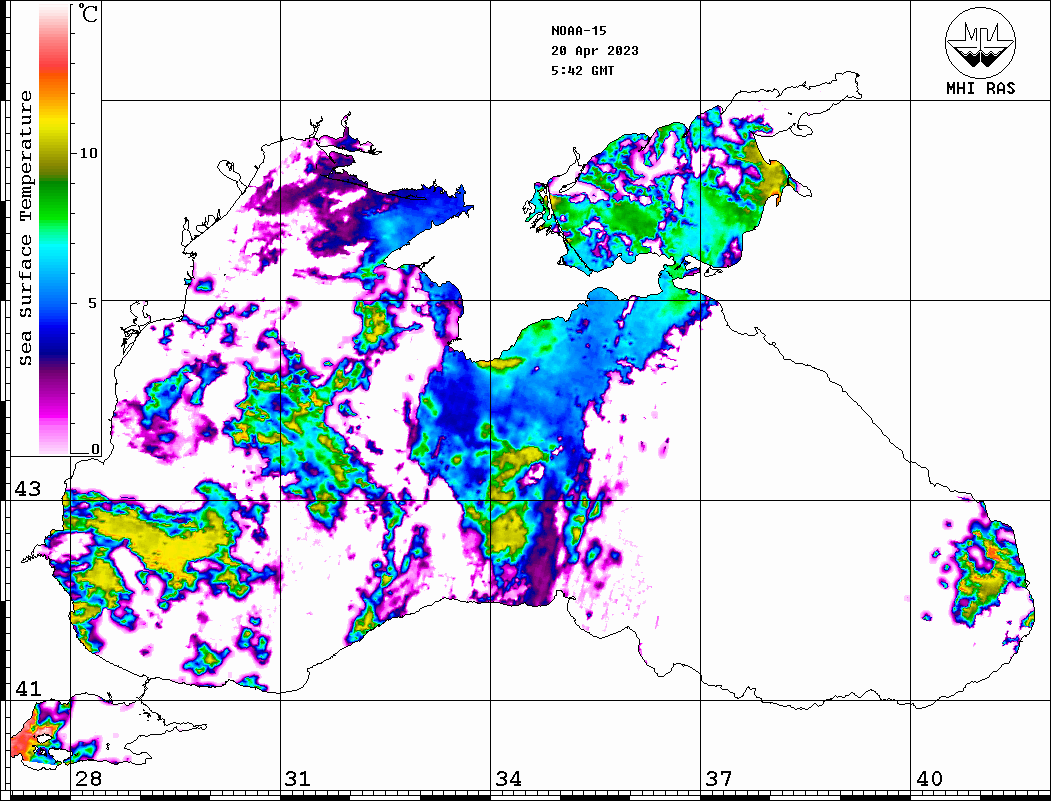
Task: Click the longitude label '34'
Action: point(508,779)
